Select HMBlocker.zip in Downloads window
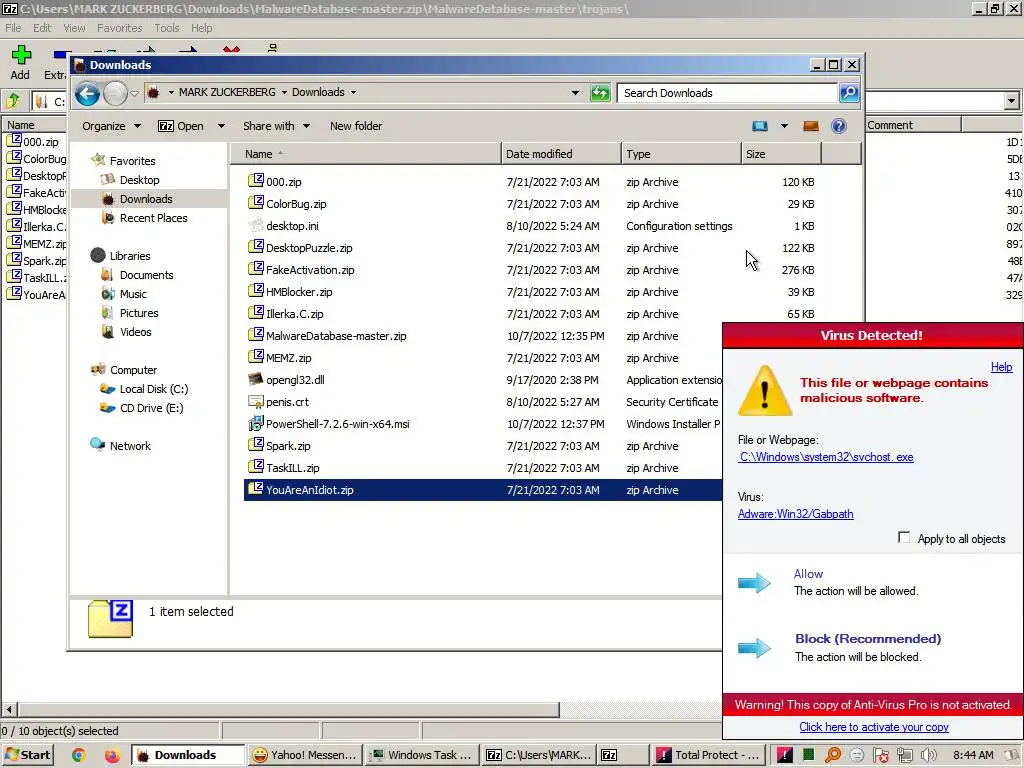Viewport: 1024px width, 768px height. 299,292
